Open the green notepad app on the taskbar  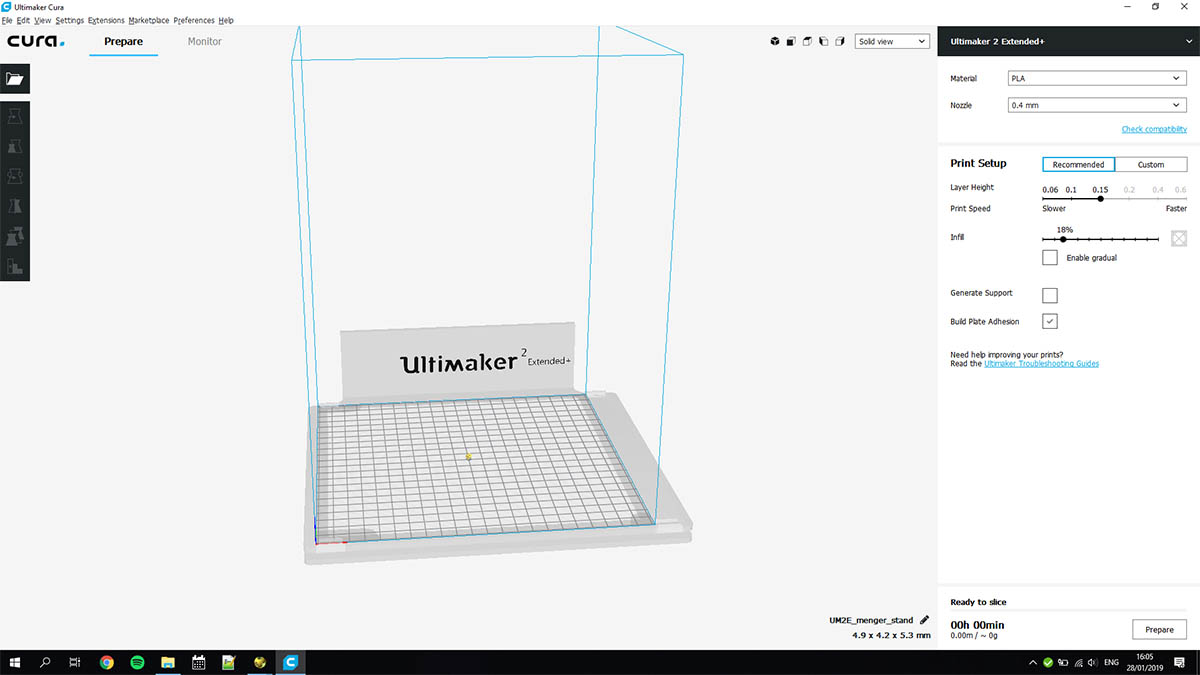coord(229,662)
